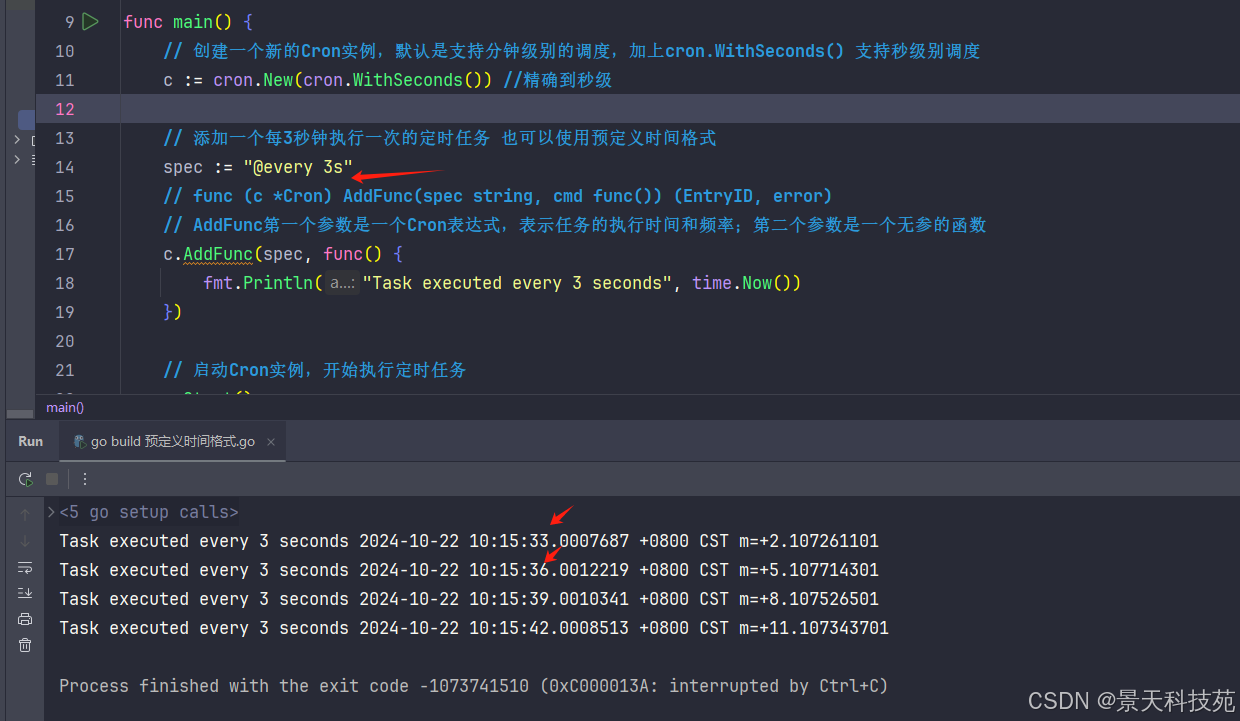Open the Run tool window label
This screenshot has height=721, width=1240.
[x=31, y=441]
